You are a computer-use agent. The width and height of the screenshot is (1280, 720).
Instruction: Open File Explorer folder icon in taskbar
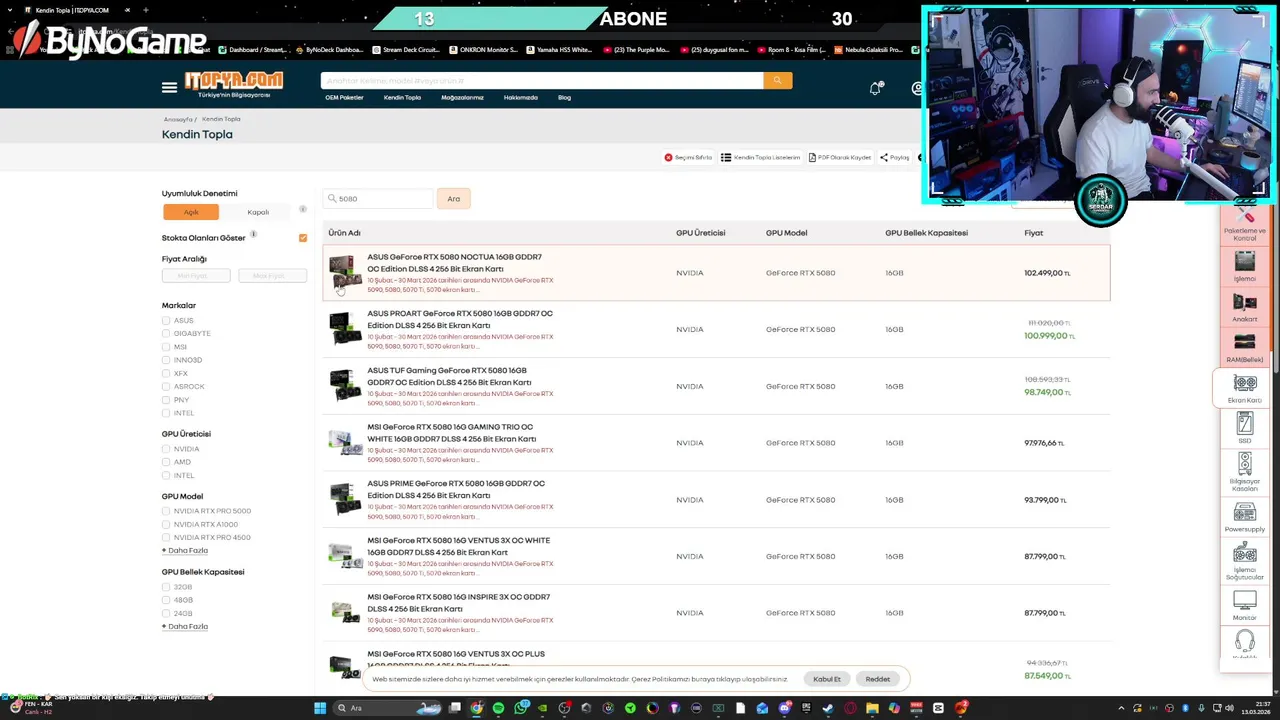click(872, 708)
